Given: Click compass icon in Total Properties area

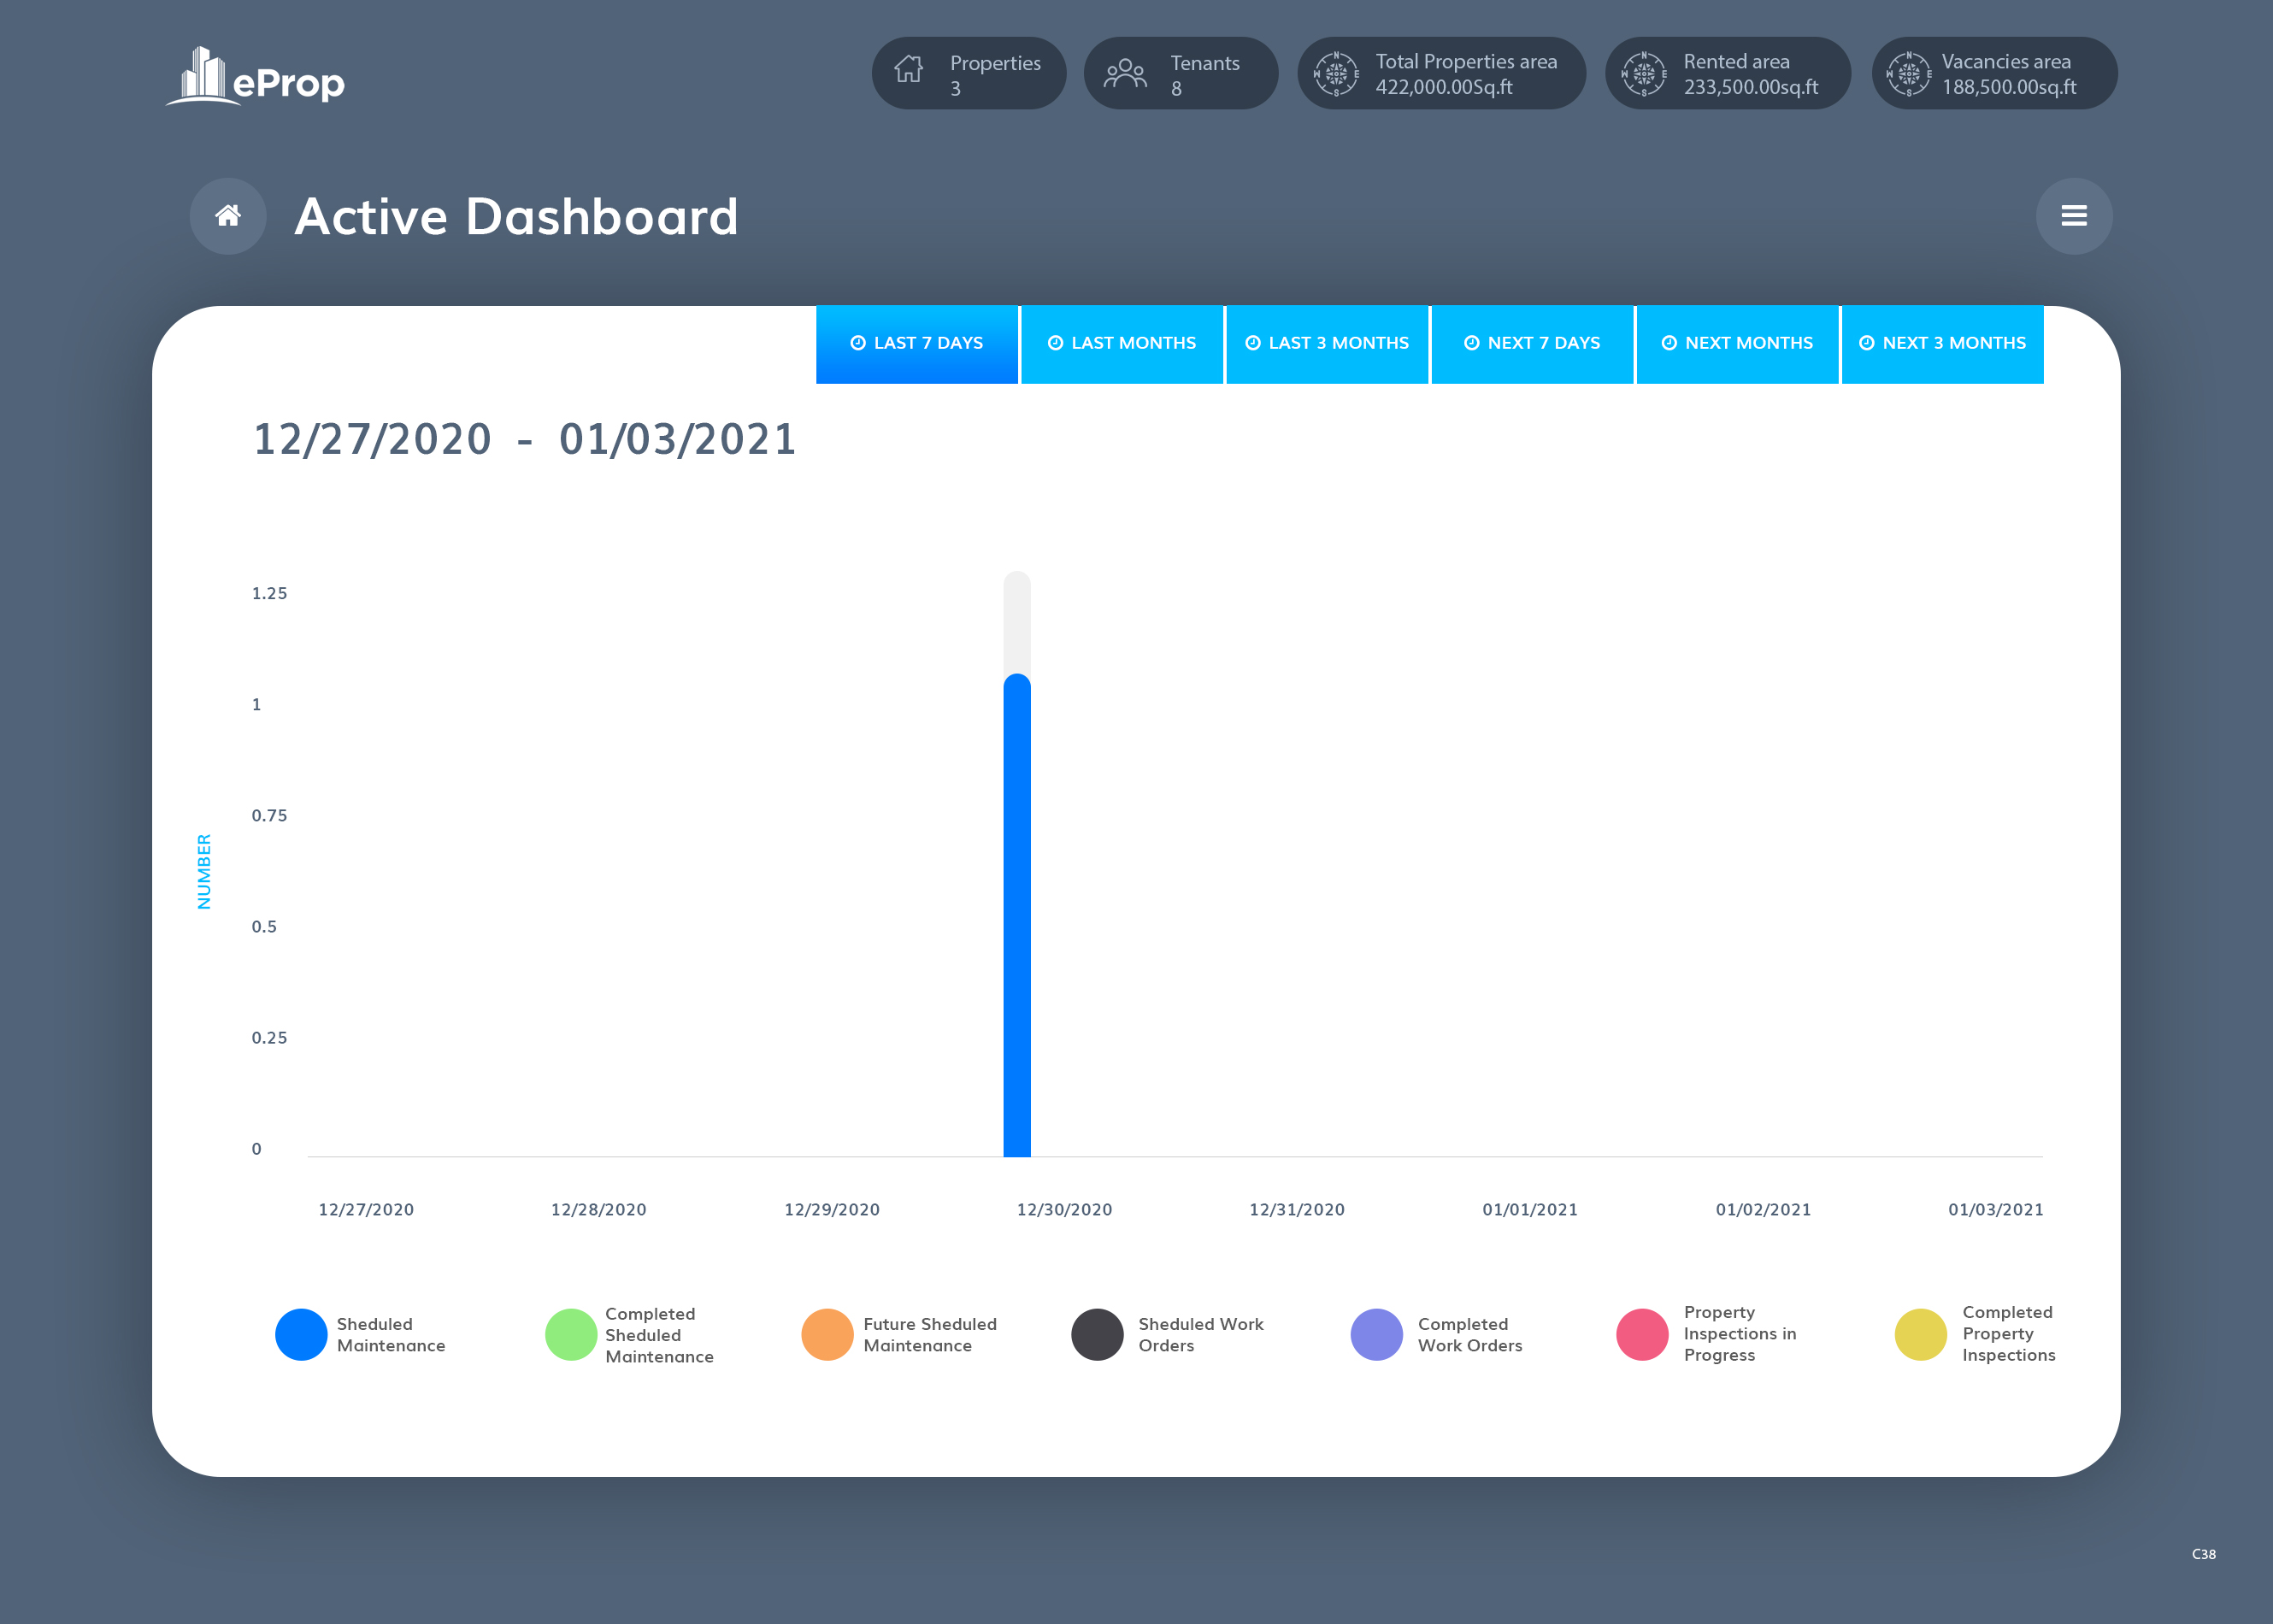Looking at the screenshot, I should [x=1336, y=73].
